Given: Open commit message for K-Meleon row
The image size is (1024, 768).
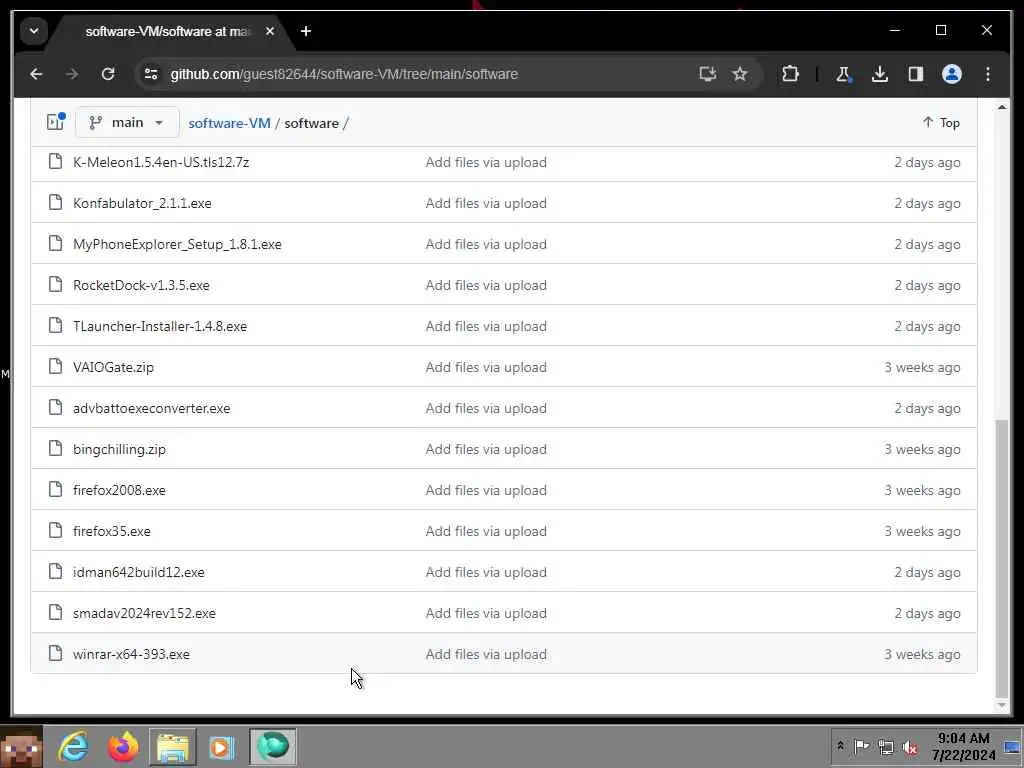Looking at the screenshot, I should pos(486,162).
